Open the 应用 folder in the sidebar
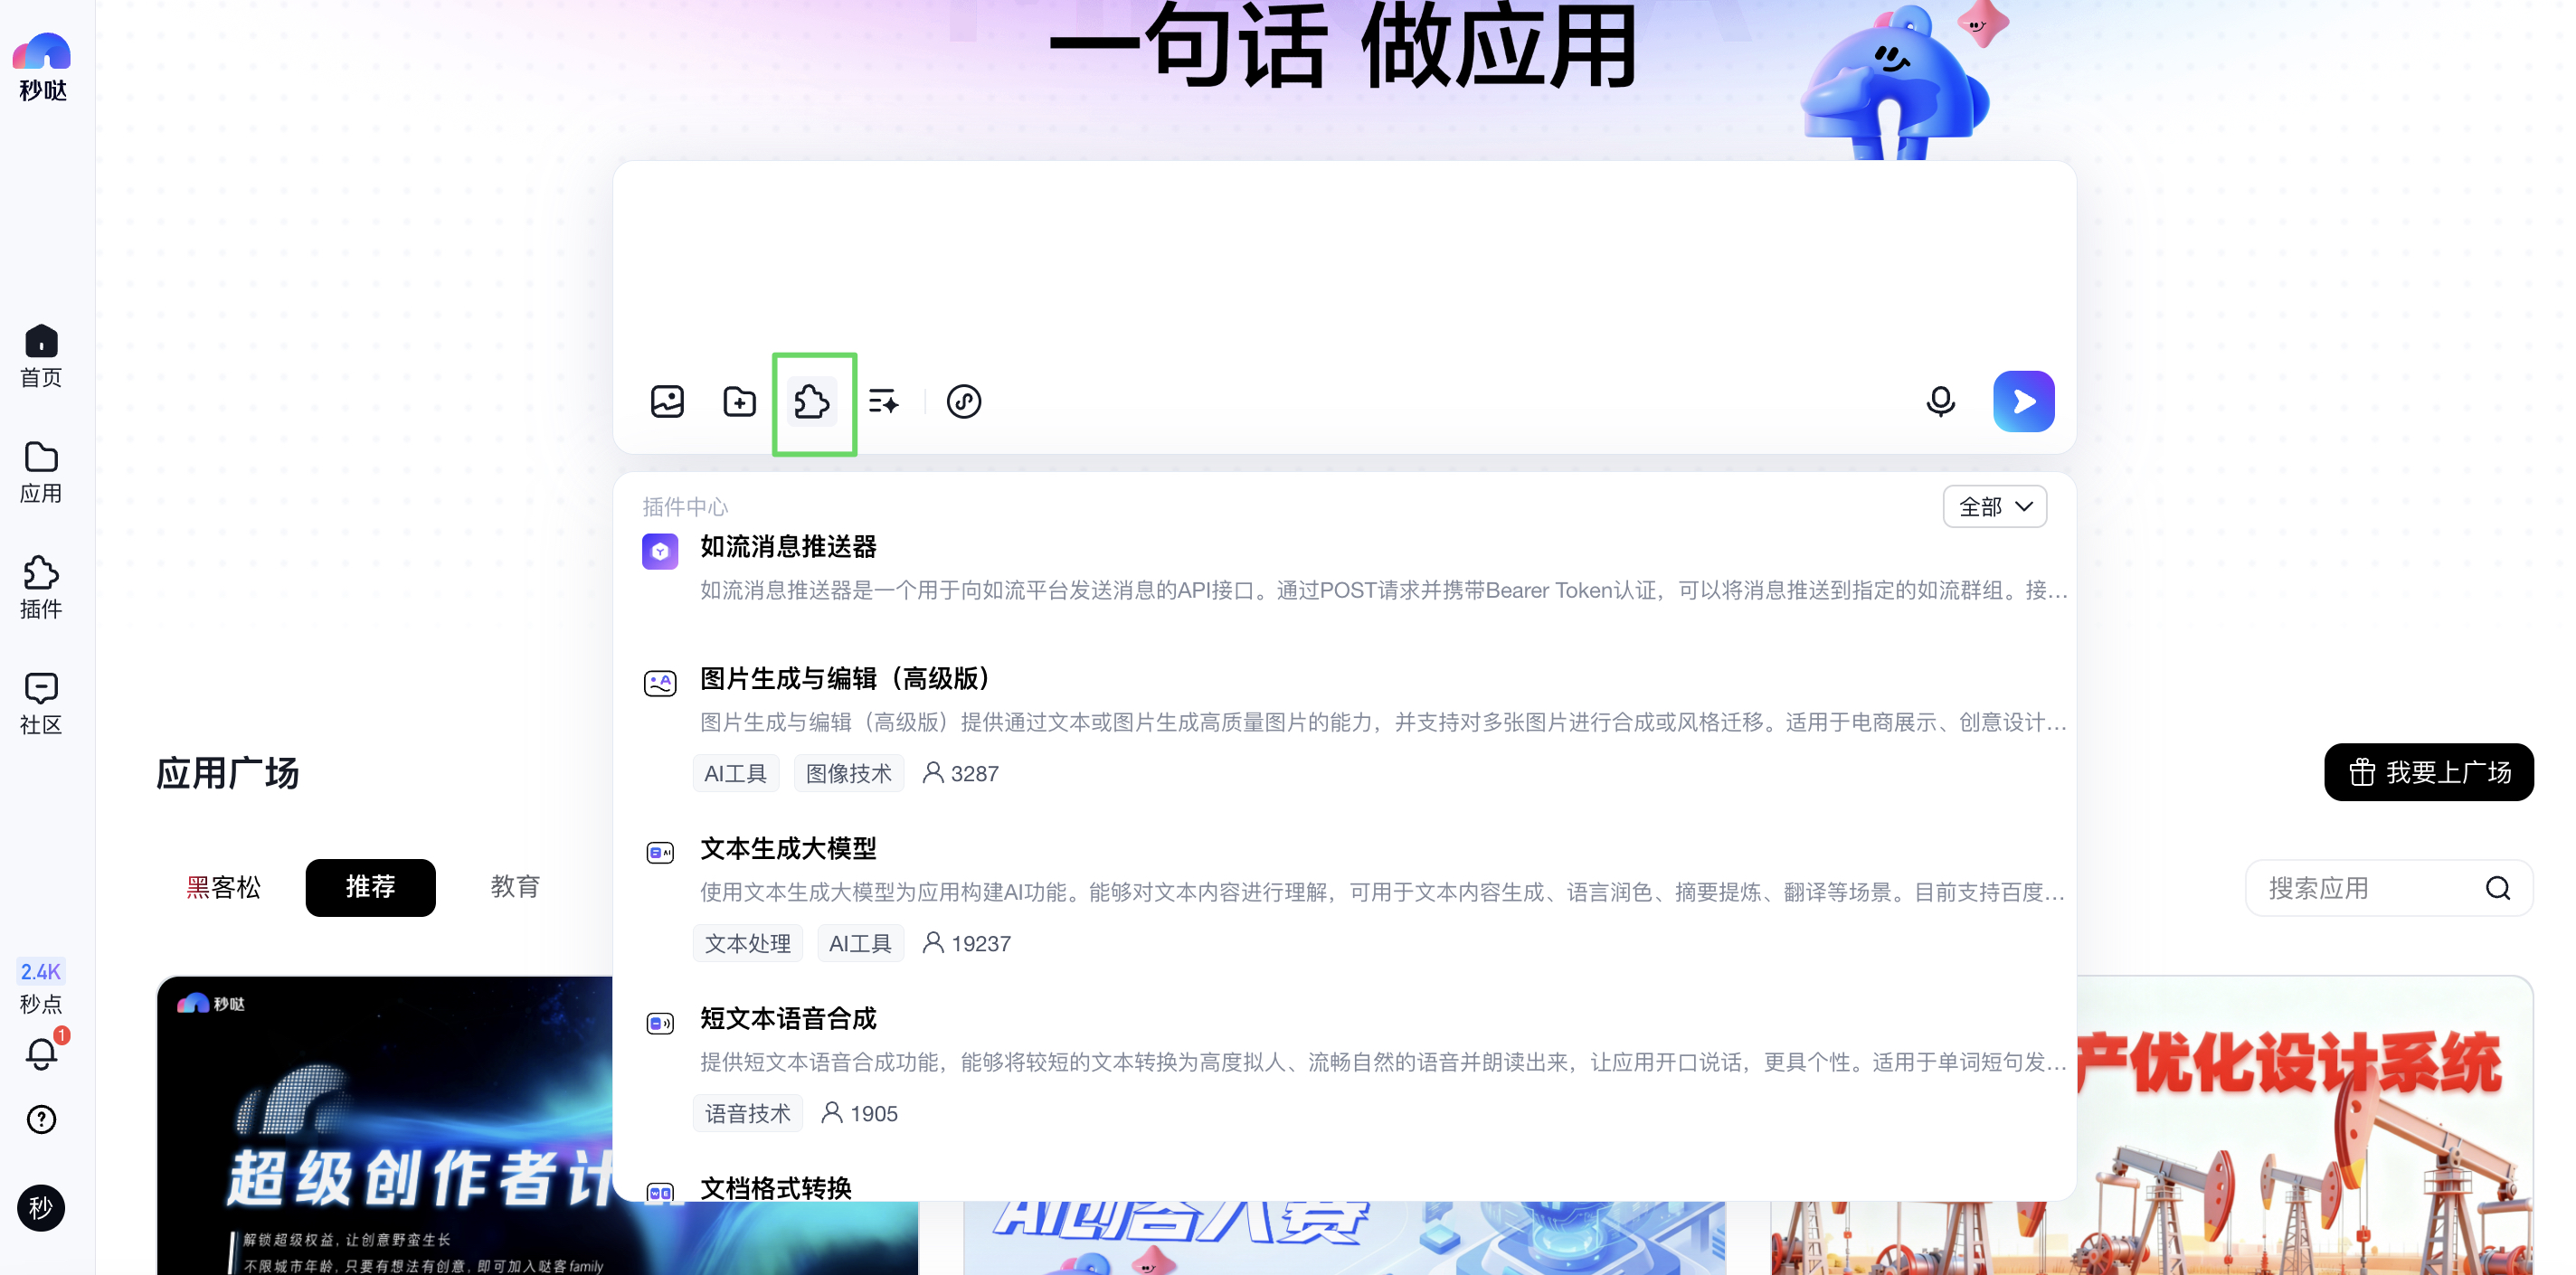This screenshot has height=1275, width=2576. (41, 471)
